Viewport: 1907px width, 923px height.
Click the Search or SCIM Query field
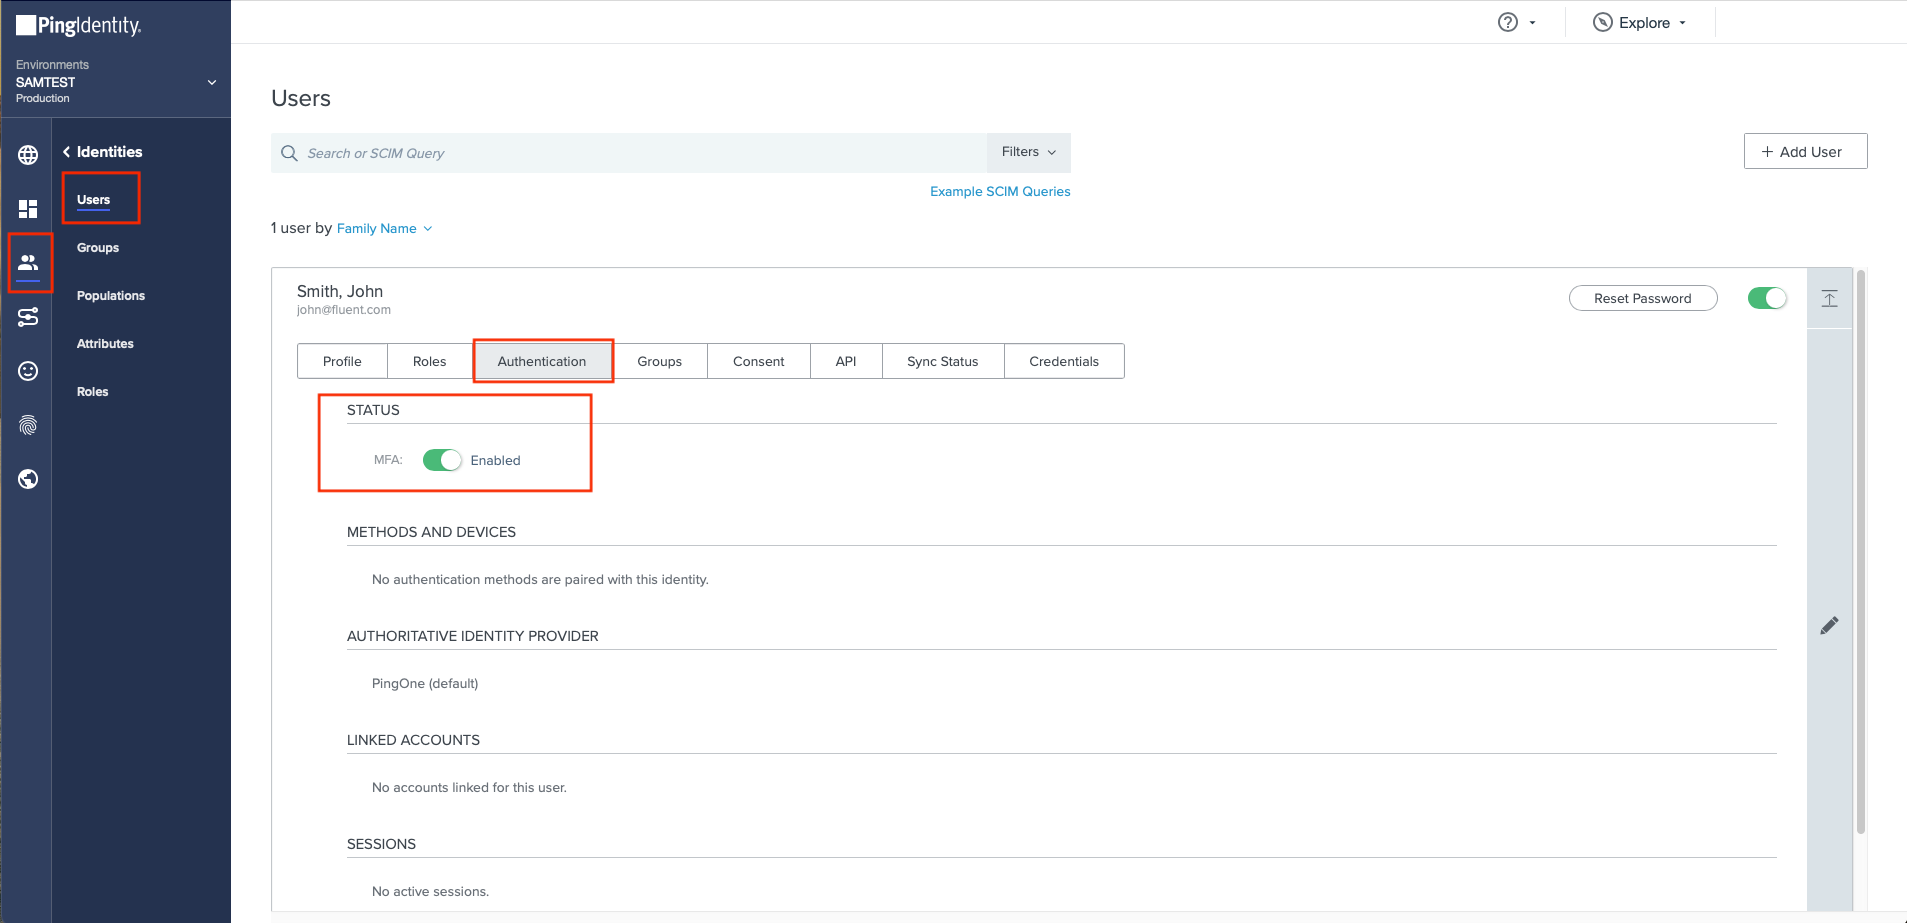630,153
